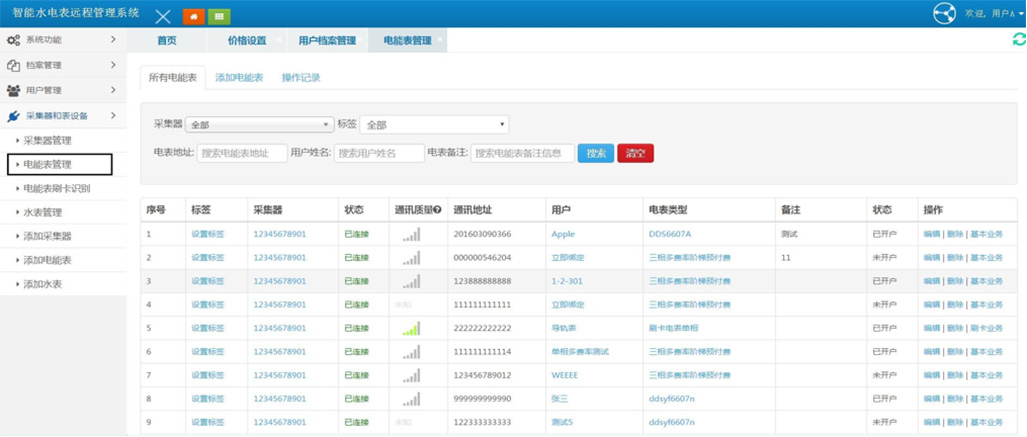1027x437 pixels.
Task: Click 设置标签 in row 1
Action: (208, 234)
